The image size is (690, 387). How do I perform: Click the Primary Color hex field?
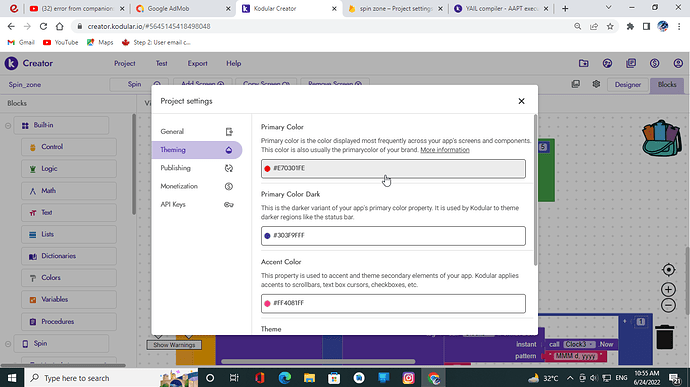(x=393, y=169)
